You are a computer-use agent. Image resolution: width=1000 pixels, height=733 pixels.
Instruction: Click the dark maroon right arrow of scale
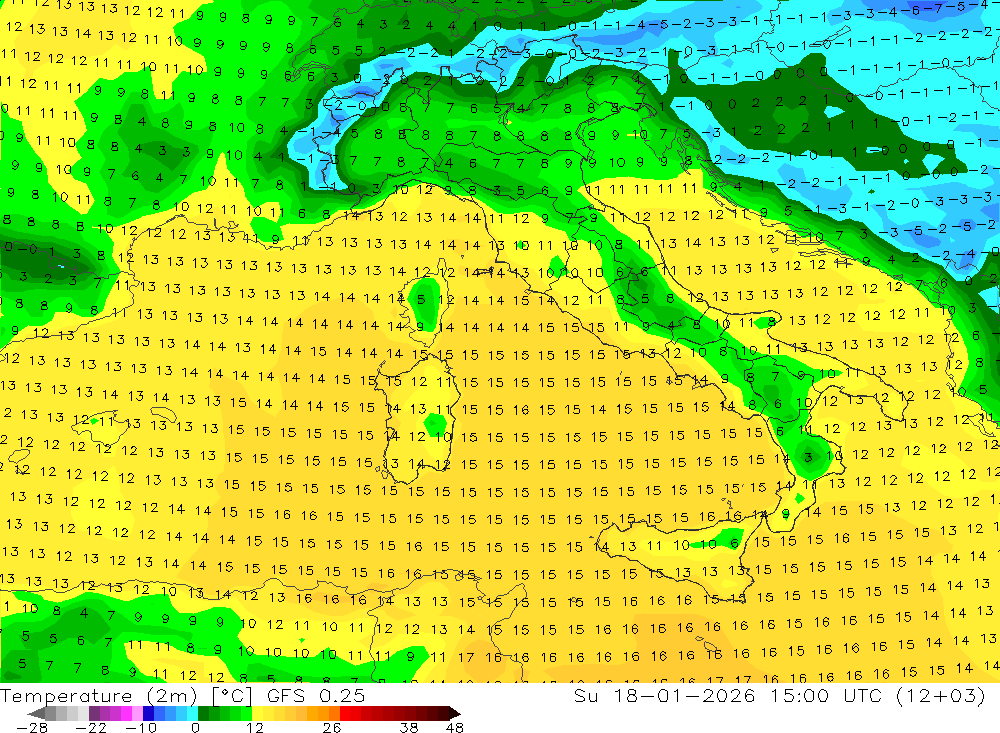pos(453,713)
